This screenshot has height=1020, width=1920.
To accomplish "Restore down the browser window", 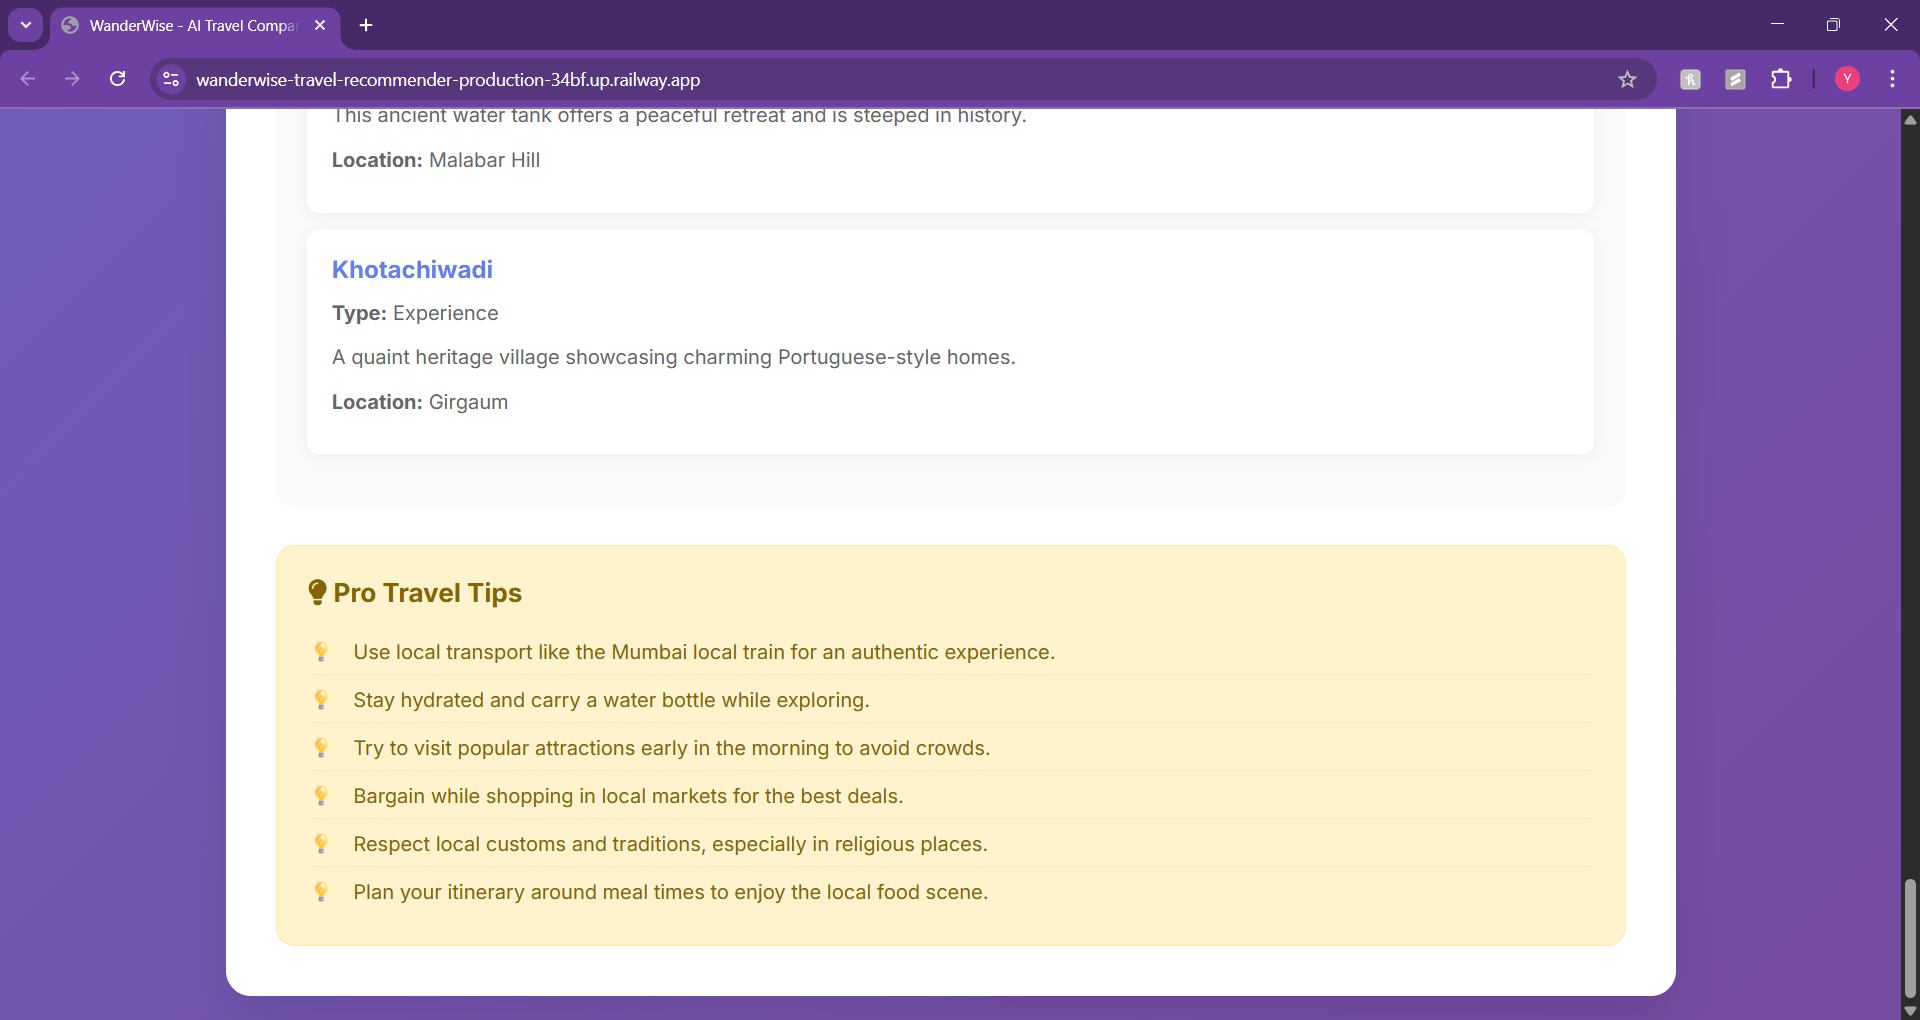I will point(1833,25).
